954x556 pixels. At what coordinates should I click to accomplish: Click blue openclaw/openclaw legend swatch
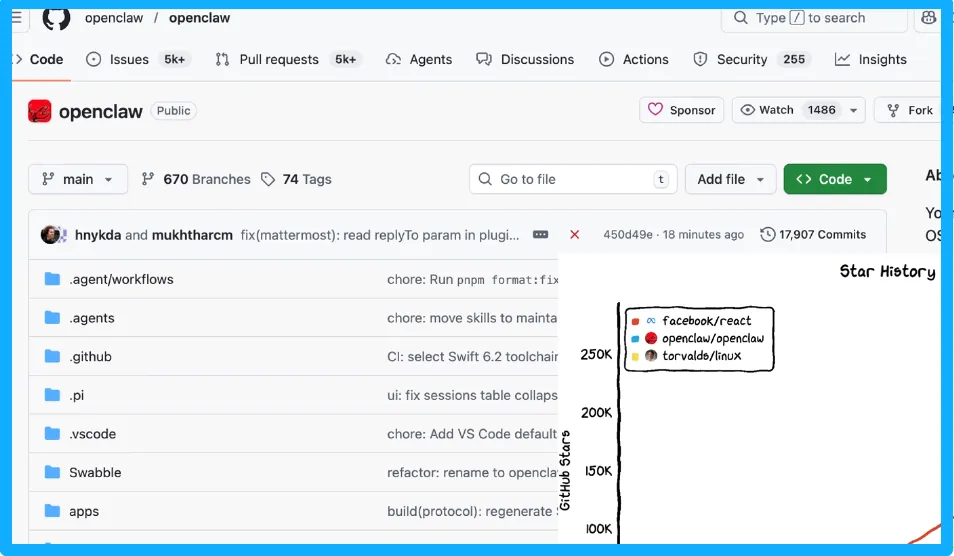coord(635,339)
